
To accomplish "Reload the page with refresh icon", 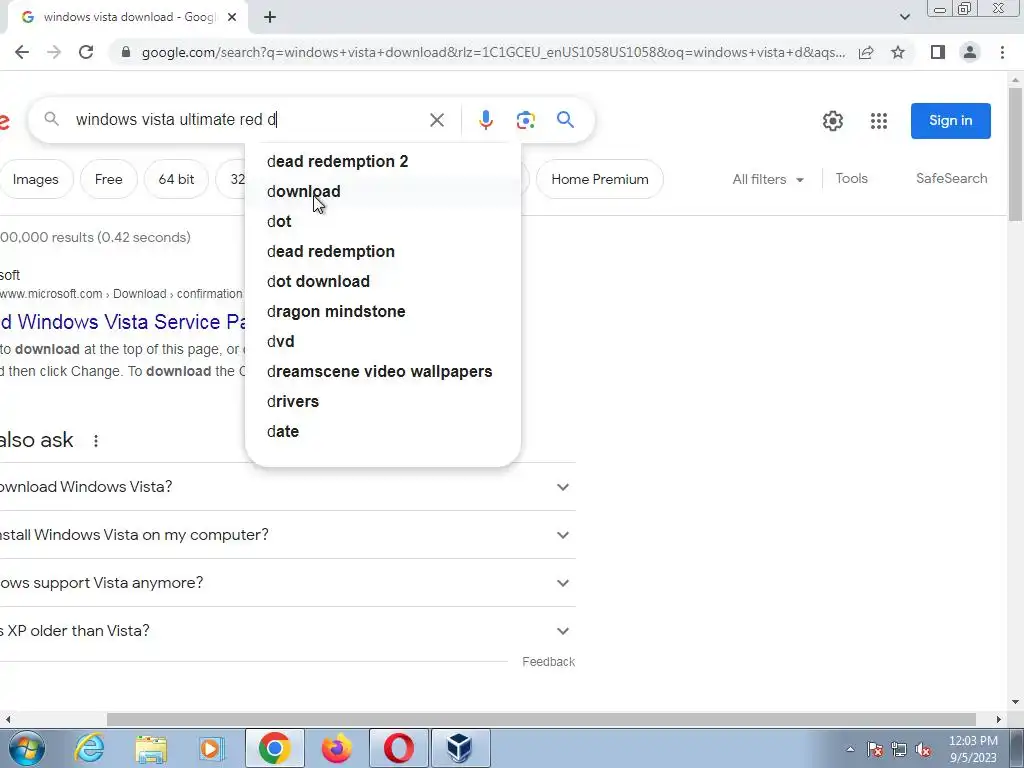I will (86, 52).
